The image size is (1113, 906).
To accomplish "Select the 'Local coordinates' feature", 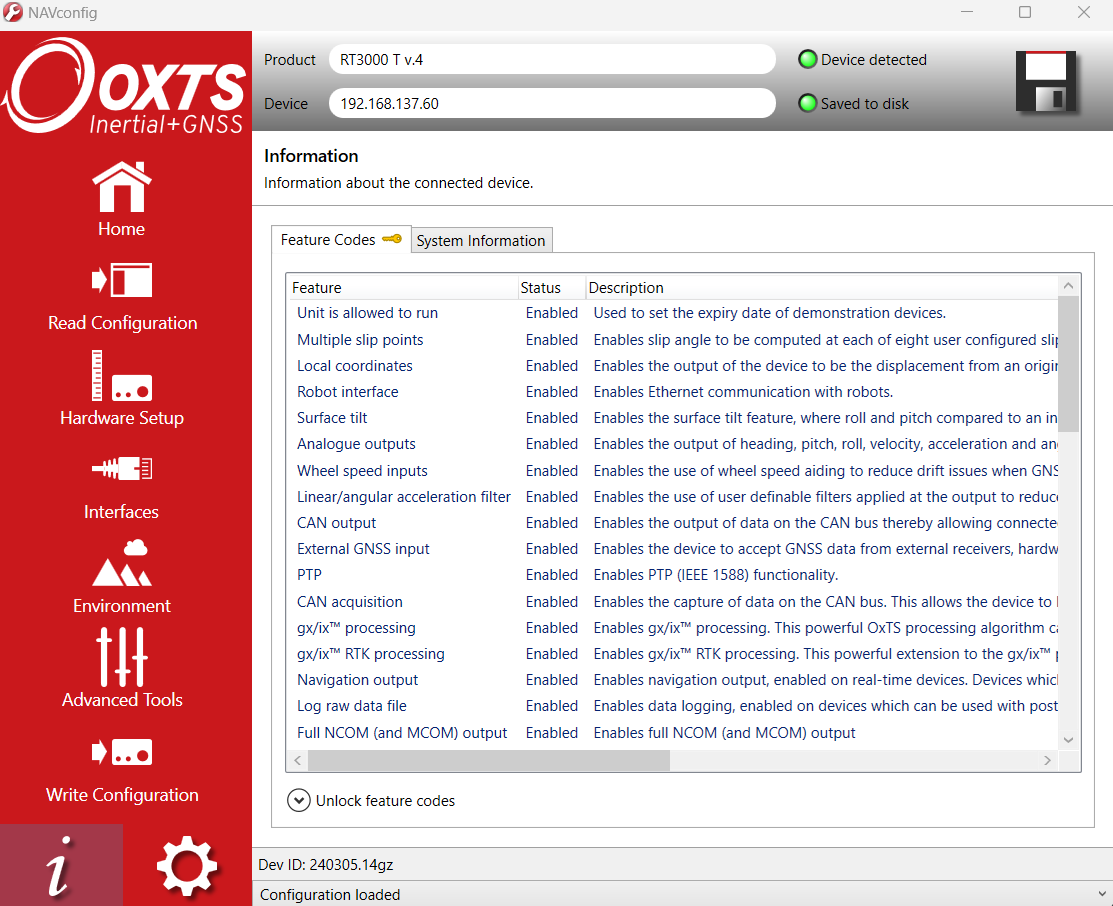I will (354, 366).
